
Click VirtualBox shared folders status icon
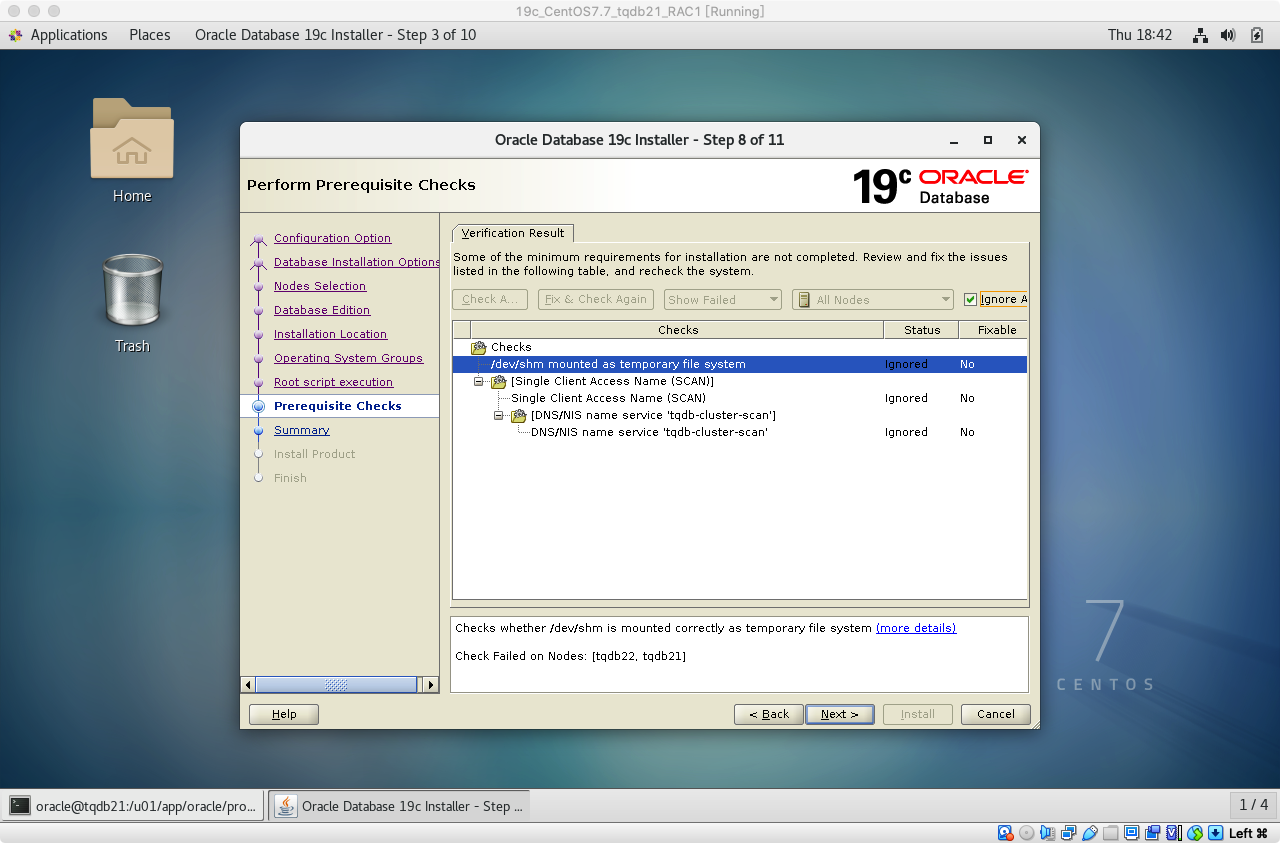pos(1110,833)
